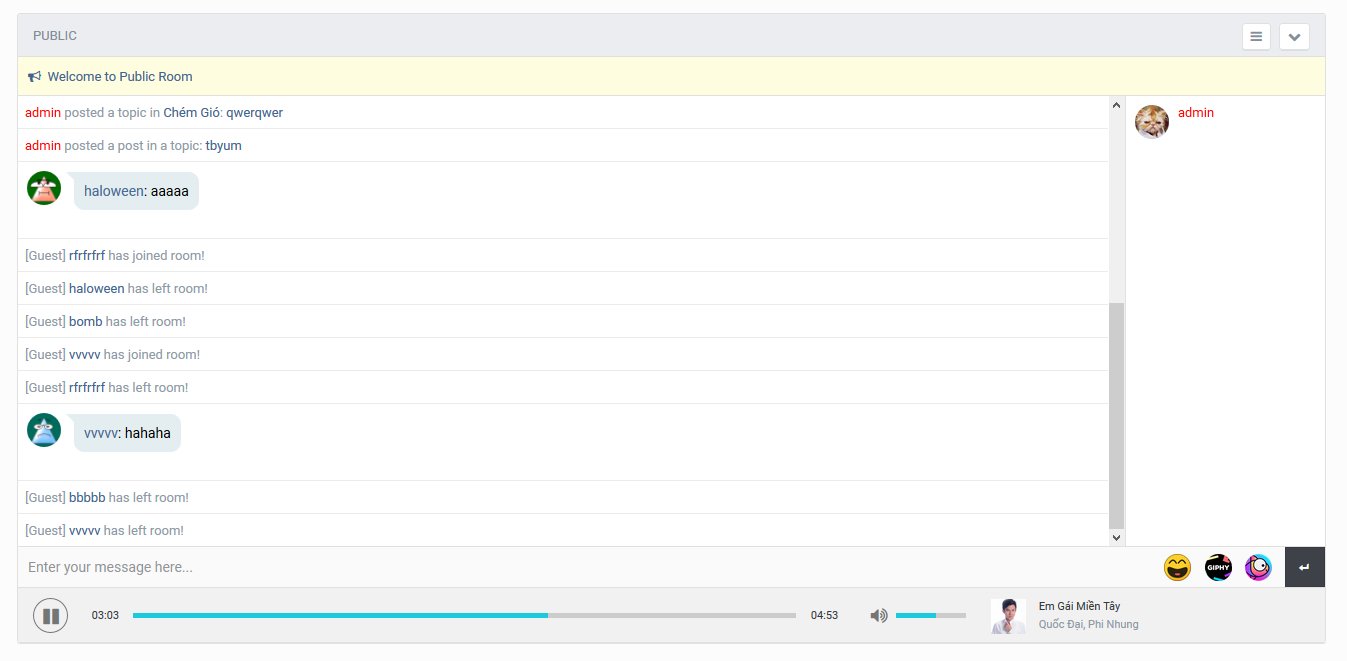Pause the music player

tap(51, 615)
